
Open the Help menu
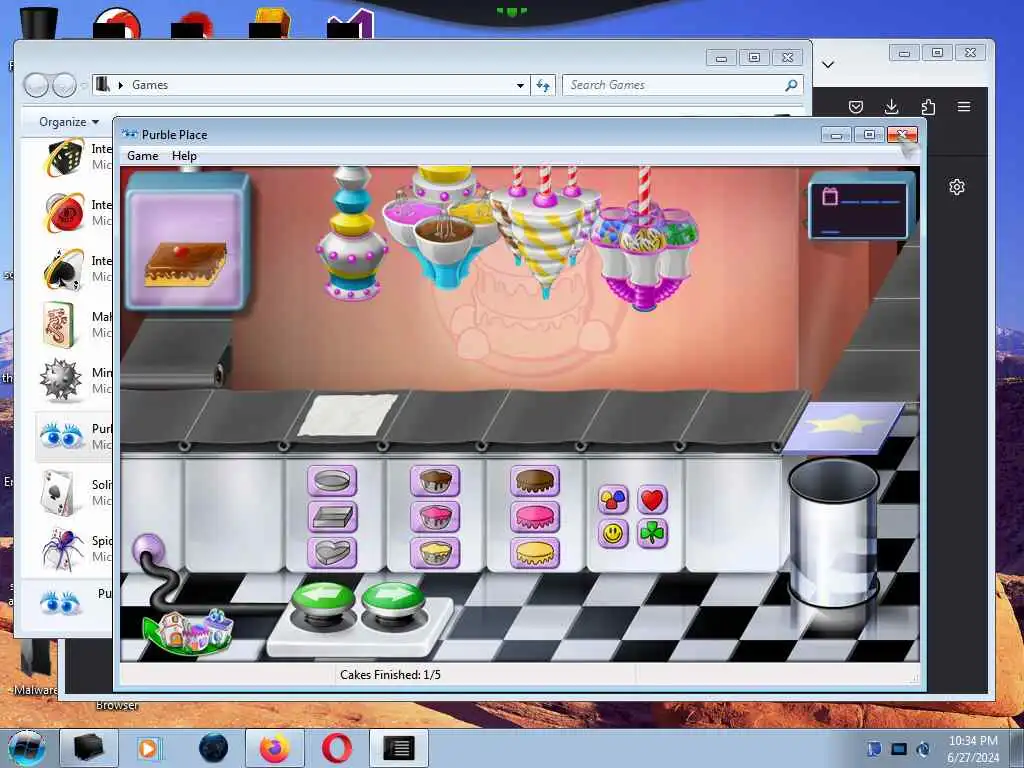[x=184, y=156]
